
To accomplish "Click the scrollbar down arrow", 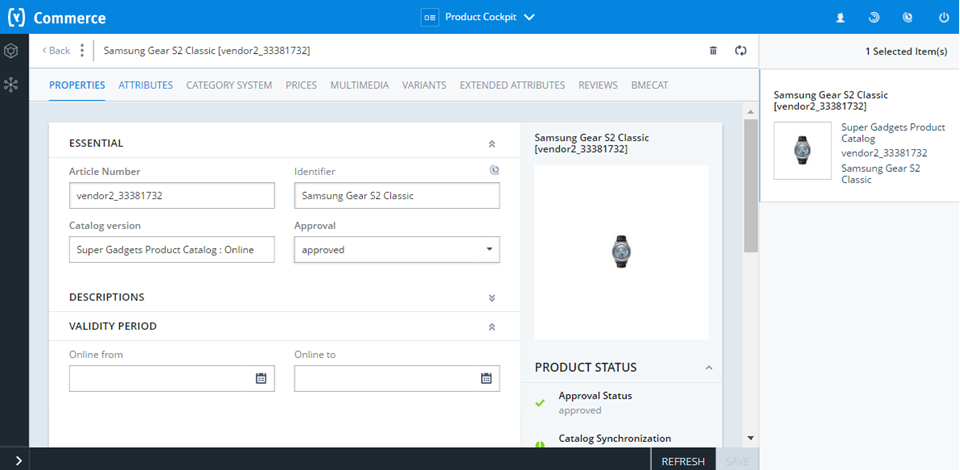I will 751,438.
